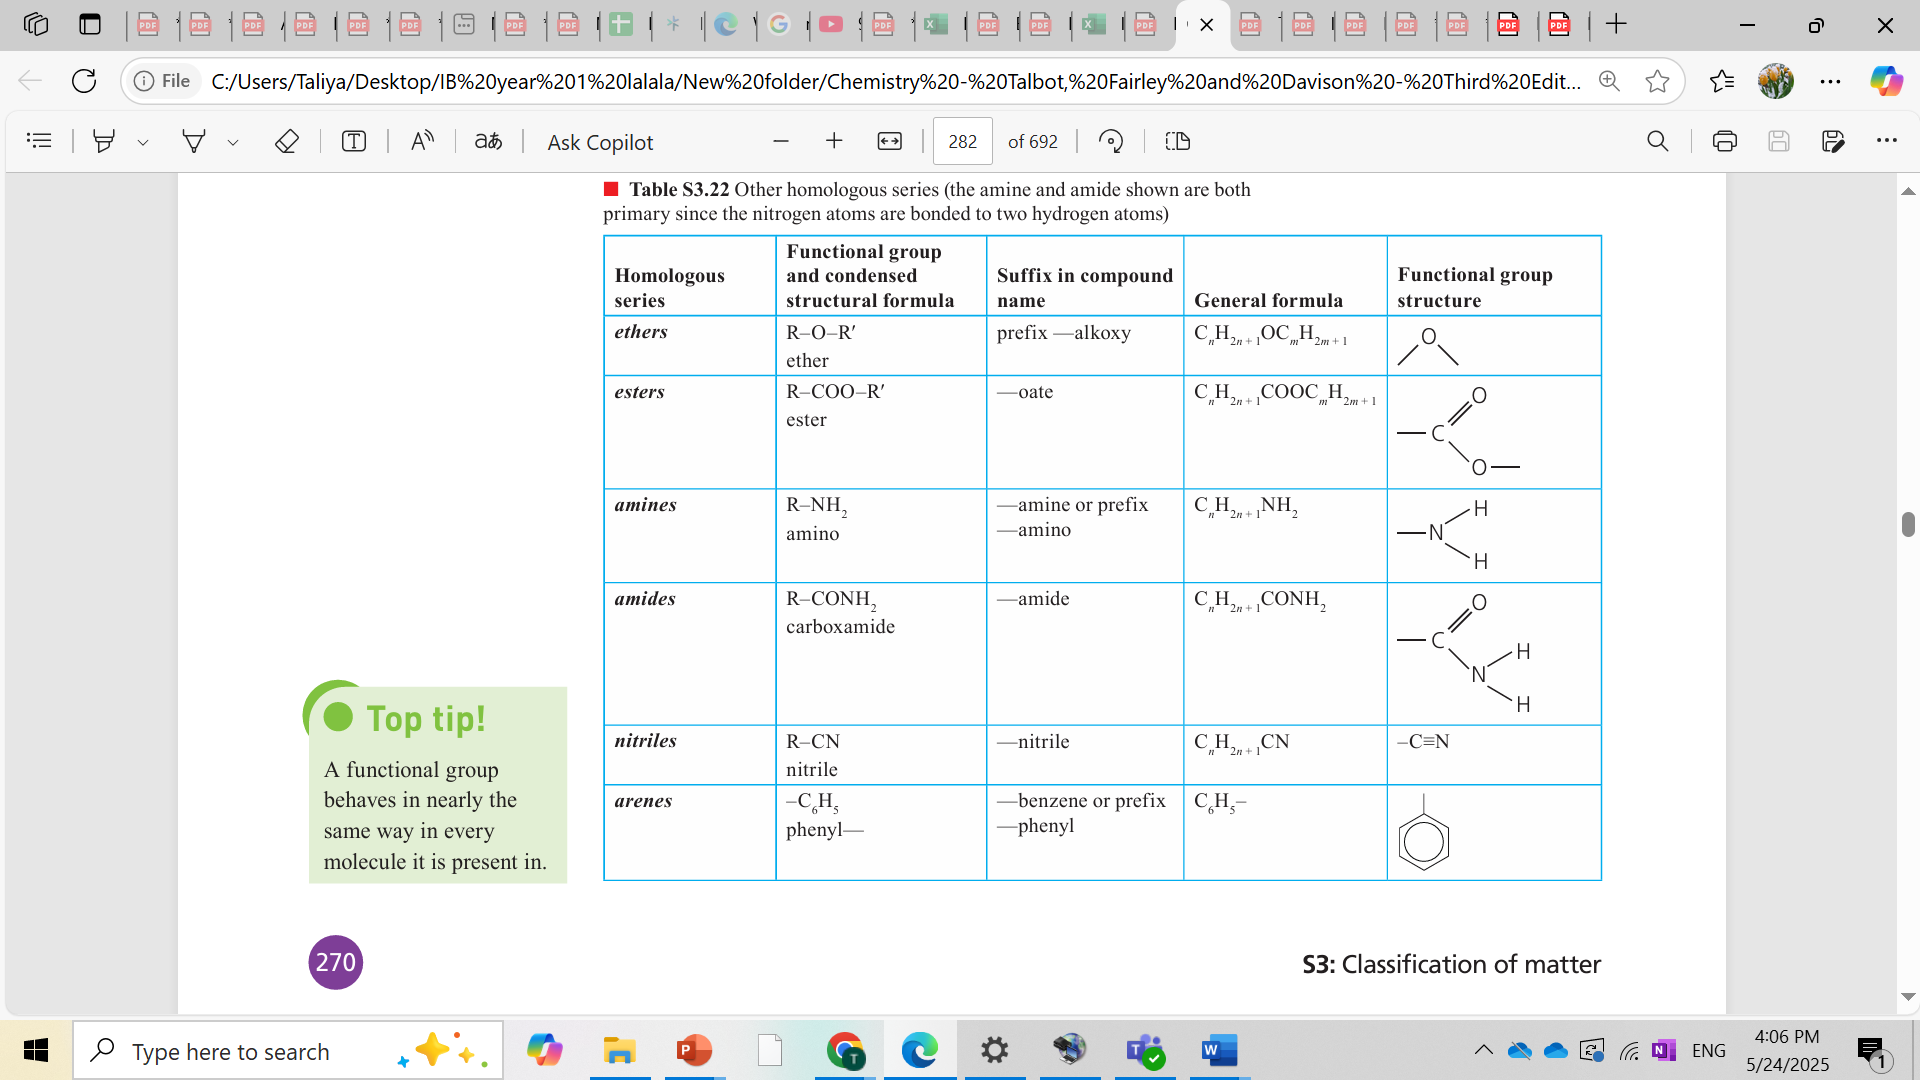Open the table of contents sidebar

pos(39,141)
